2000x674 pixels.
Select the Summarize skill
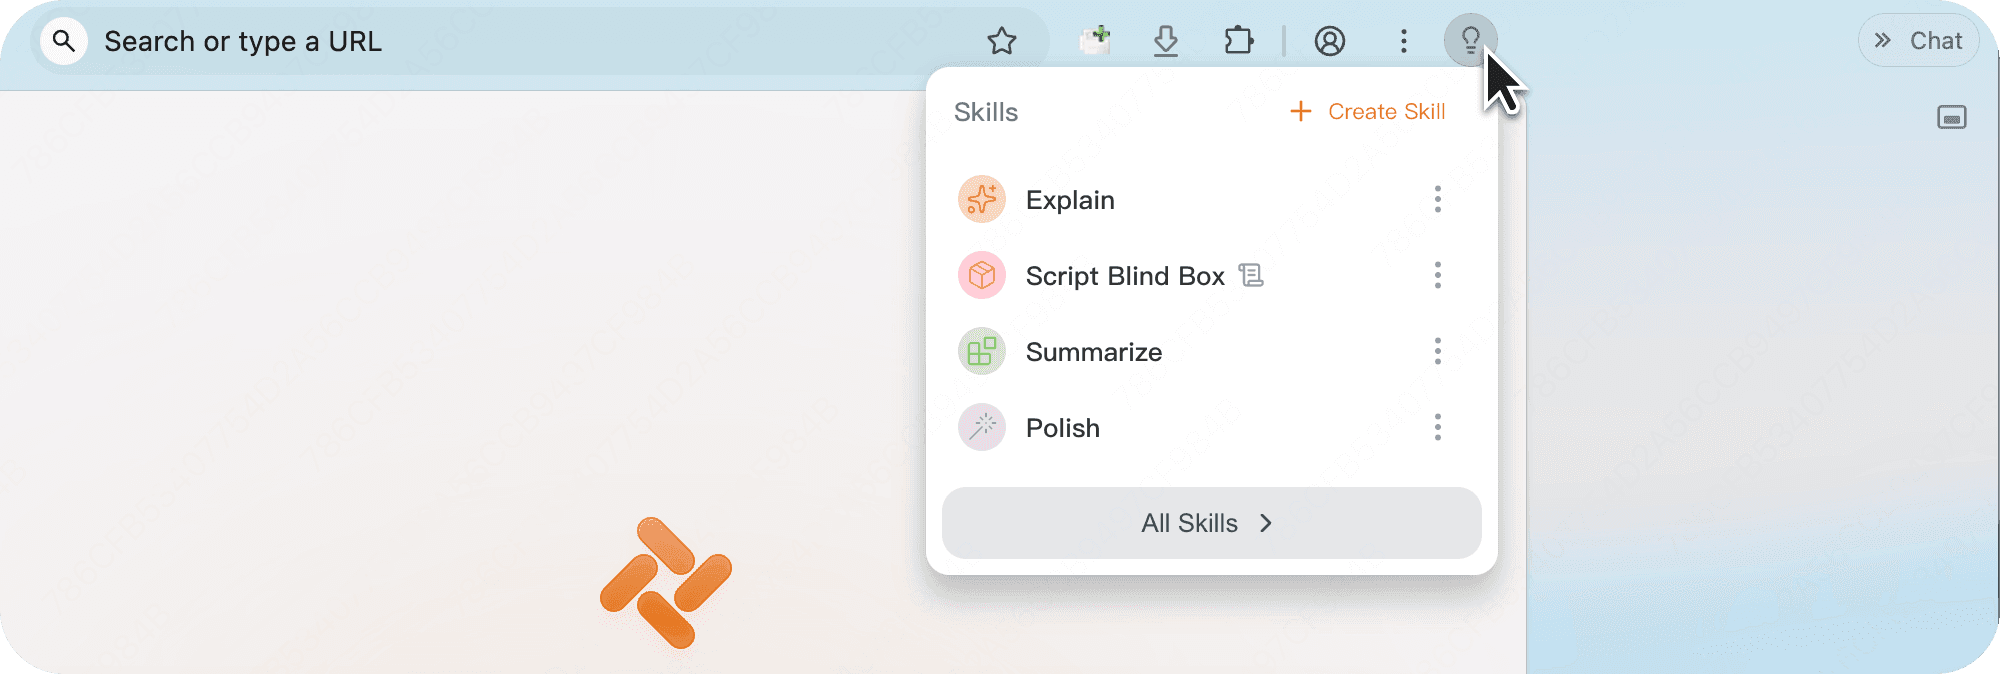click(x=1093, y=352)
